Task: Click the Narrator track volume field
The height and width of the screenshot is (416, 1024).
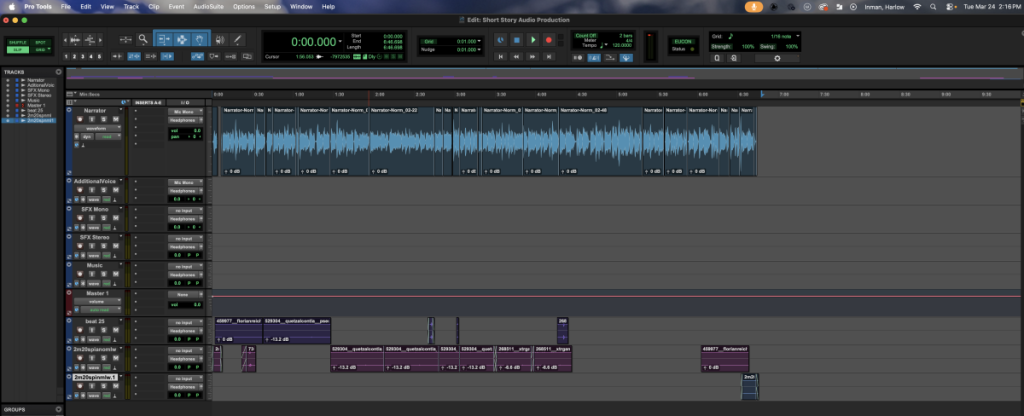Action: tap(185, 131)
